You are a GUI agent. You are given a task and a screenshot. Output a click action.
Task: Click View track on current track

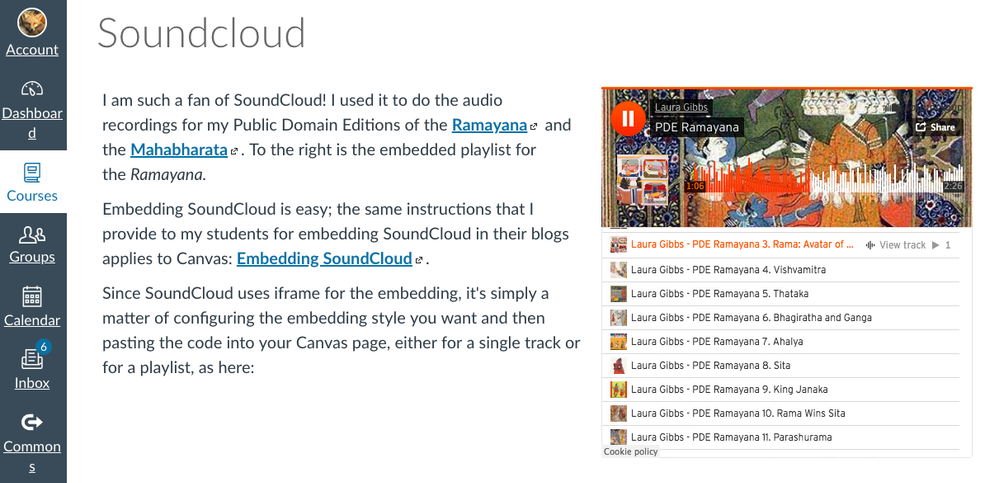[x=896, y=245]
